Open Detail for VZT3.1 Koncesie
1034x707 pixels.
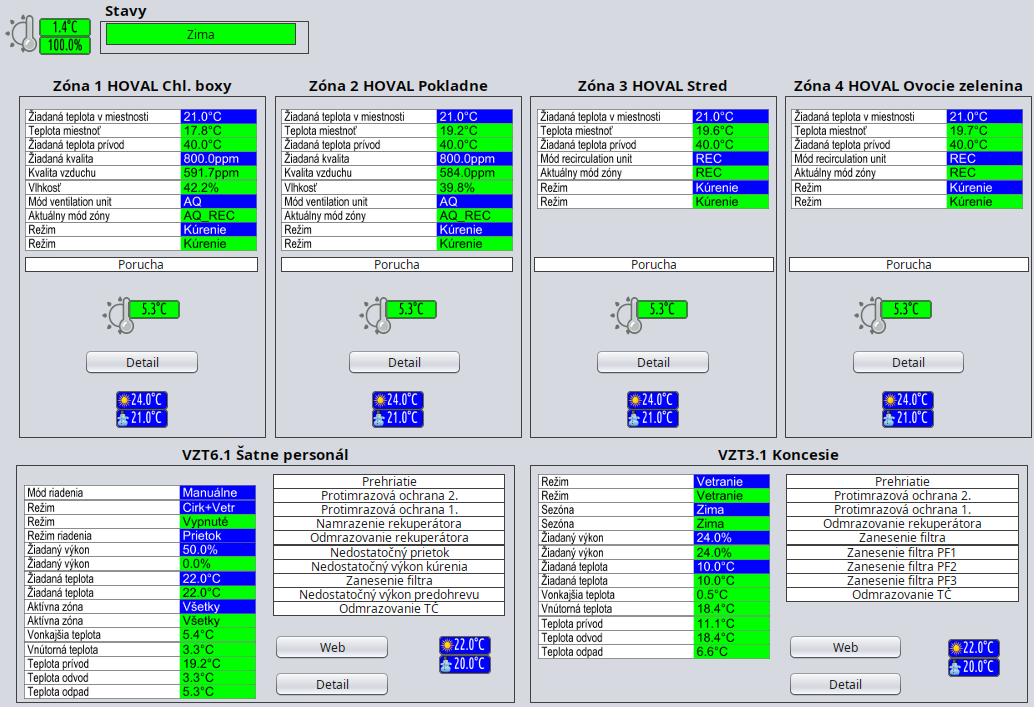(845, 684)
